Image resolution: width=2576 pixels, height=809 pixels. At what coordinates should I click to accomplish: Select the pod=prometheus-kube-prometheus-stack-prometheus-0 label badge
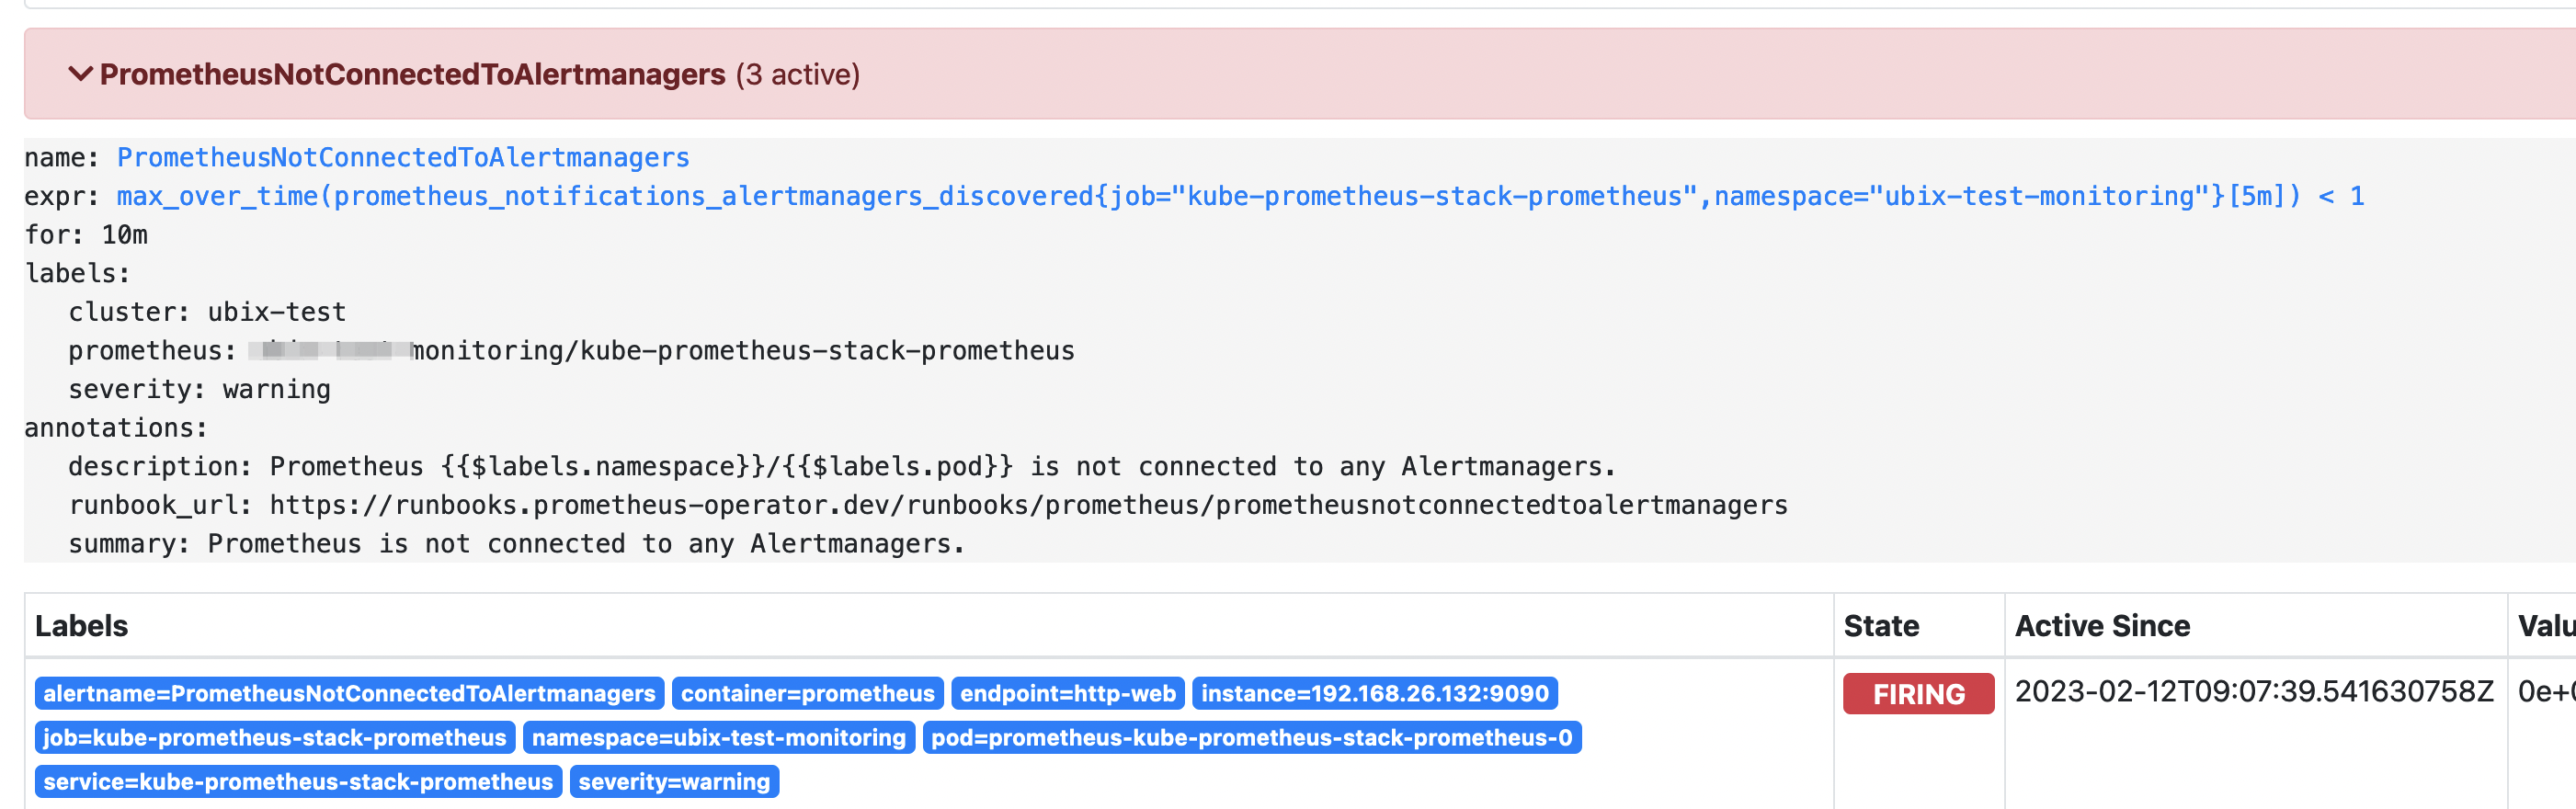(1255, 737)
